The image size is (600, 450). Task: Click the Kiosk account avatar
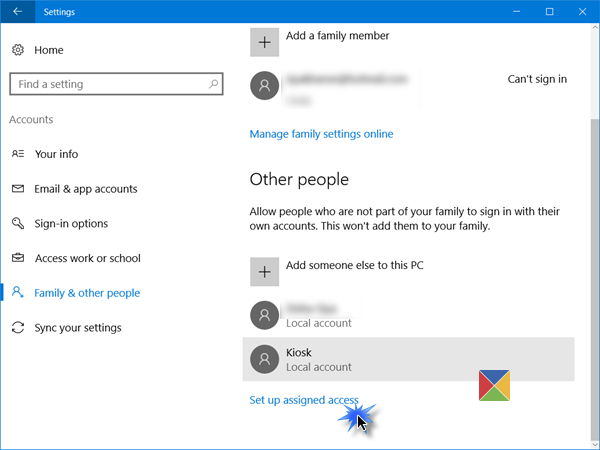click(x=264, y=359)
